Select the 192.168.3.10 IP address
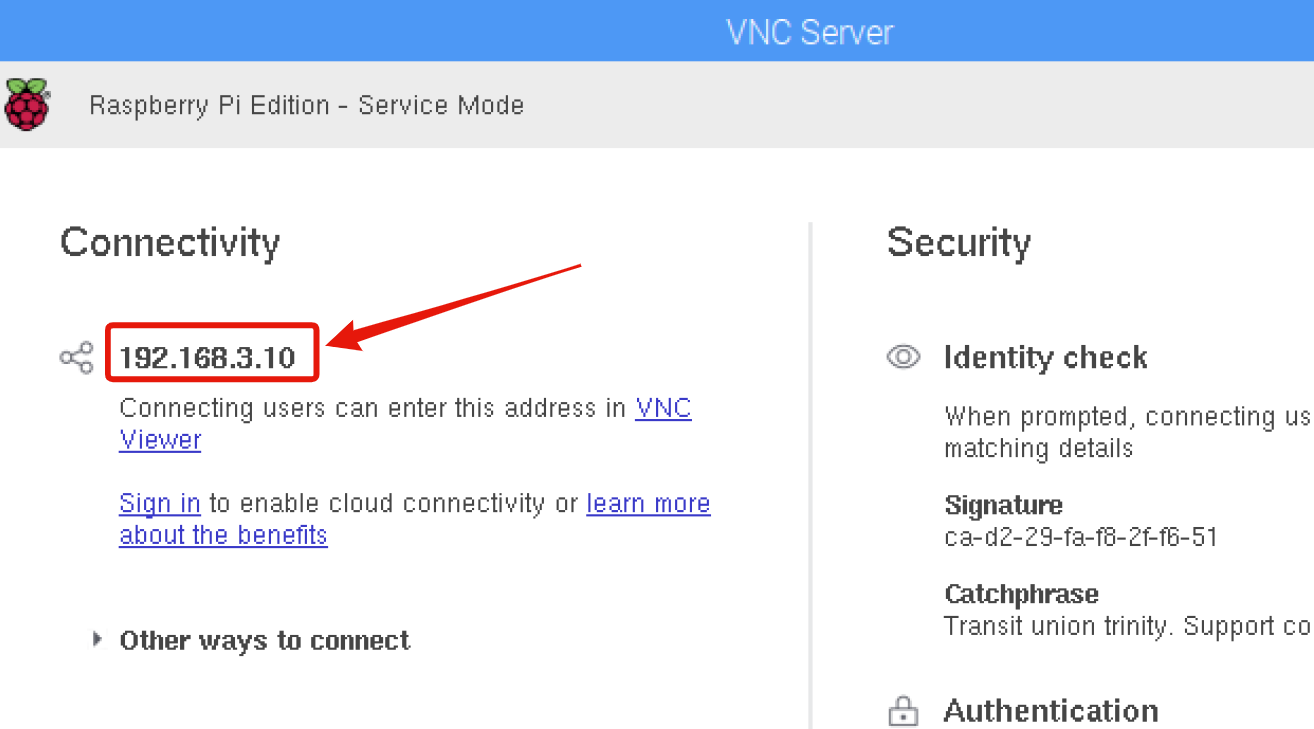The height and width of the screenshot is (729, 1314). [x=207, y=357]
